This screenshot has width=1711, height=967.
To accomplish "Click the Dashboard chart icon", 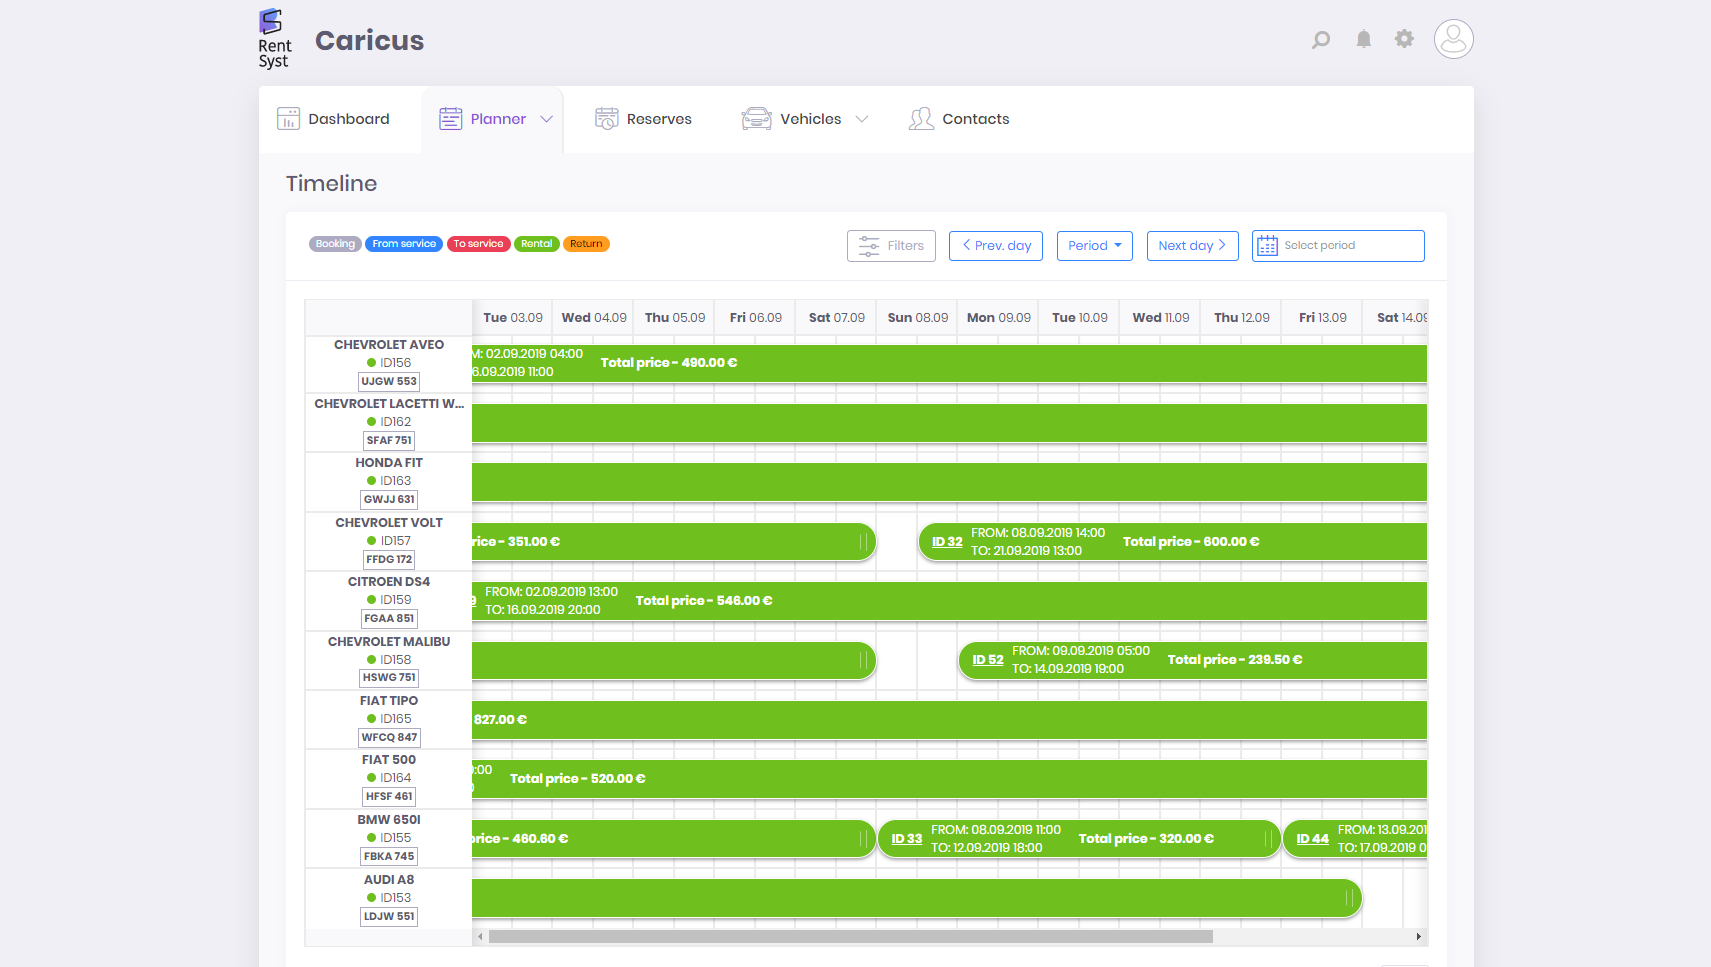I will point(288,119).
